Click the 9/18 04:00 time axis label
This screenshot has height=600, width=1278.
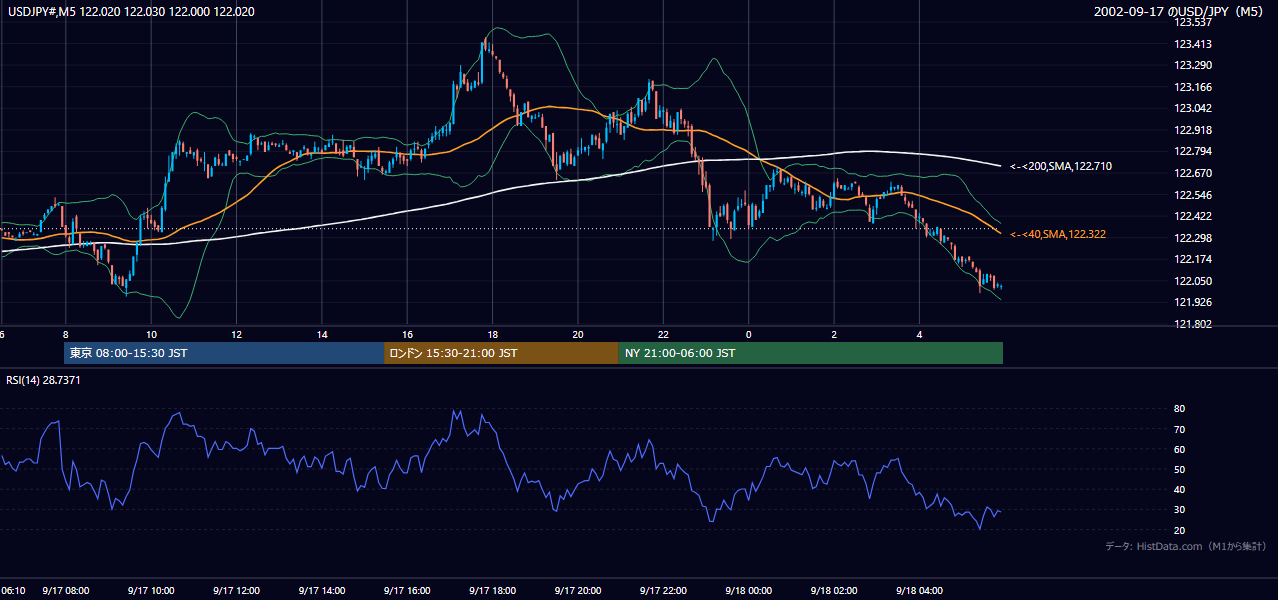coord(920,591)
